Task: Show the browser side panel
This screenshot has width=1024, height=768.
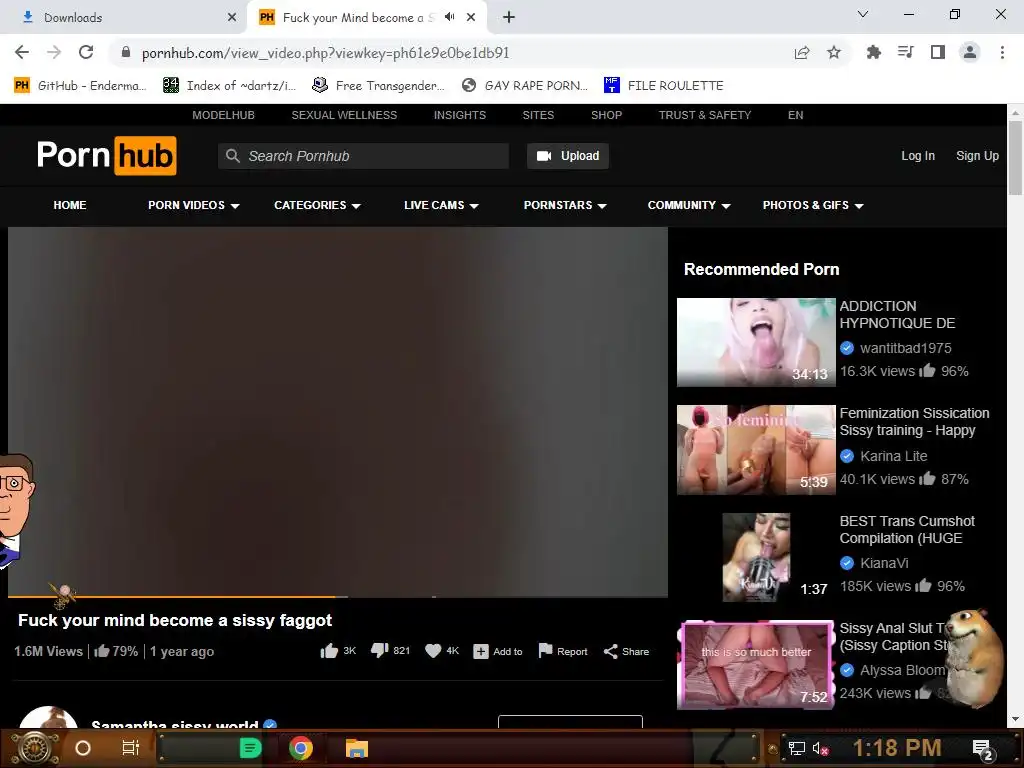Action: coord(938,52)
